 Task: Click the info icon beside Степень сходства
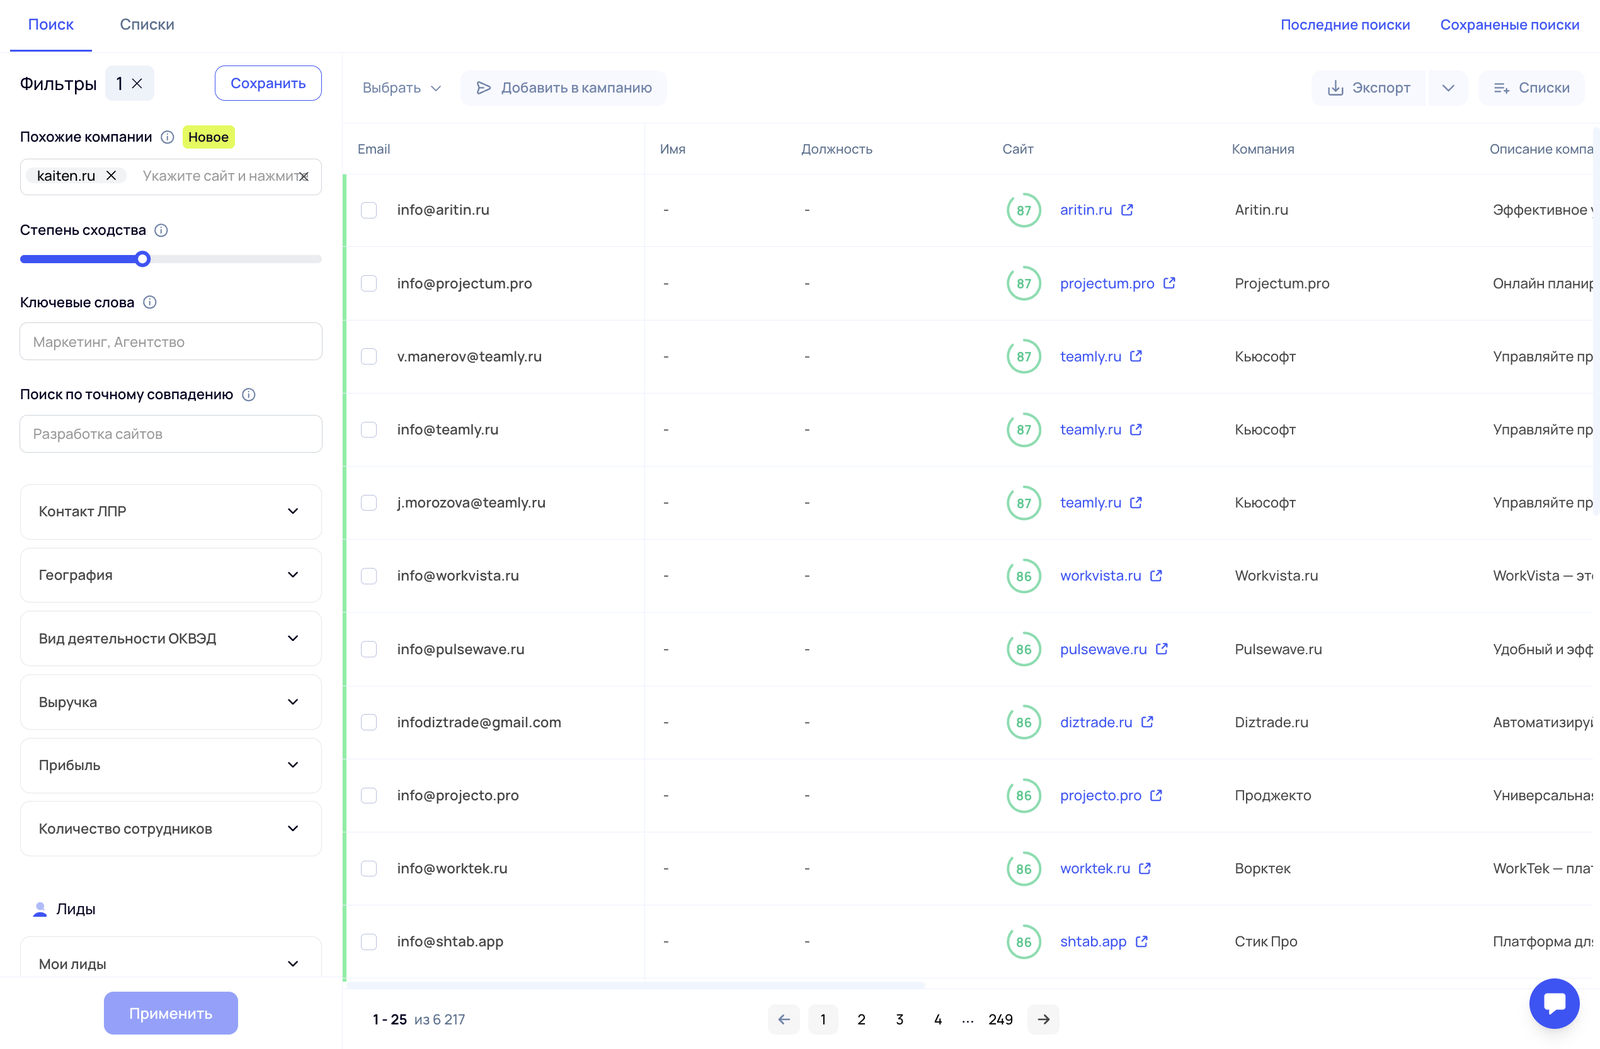[161, 230]
